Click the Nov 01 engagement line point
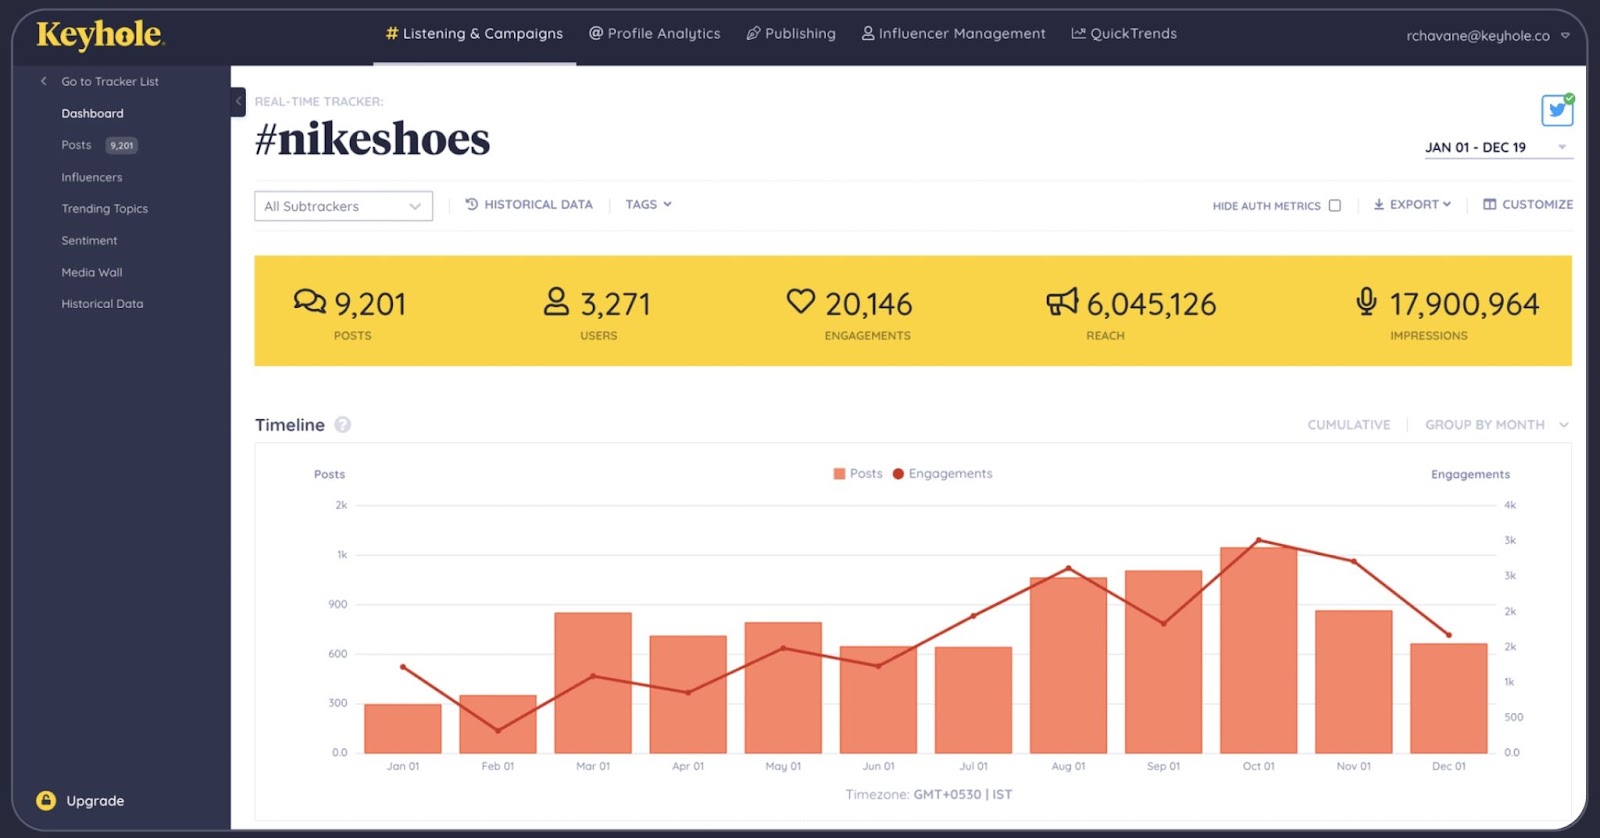This screenshot has width=1600, height=838. tap(1354, 561)
